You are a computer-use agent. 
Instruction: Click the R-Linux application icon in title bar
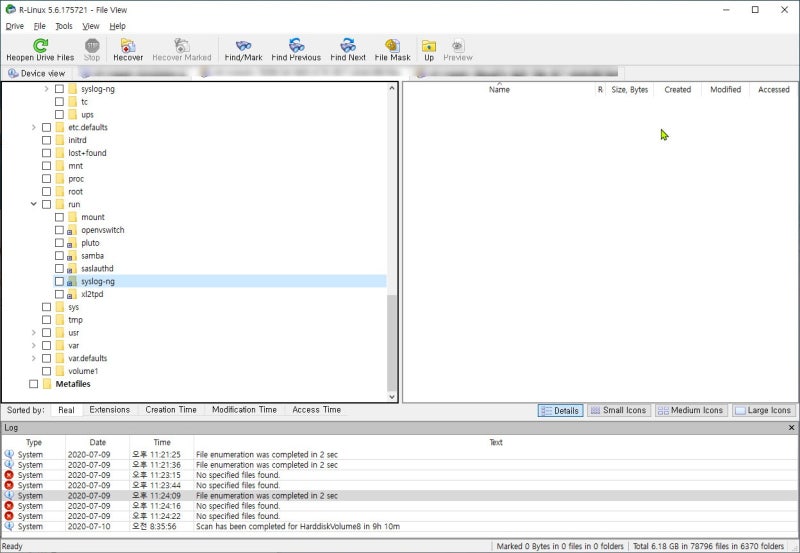pyautogui.click(x=10, y=9)
